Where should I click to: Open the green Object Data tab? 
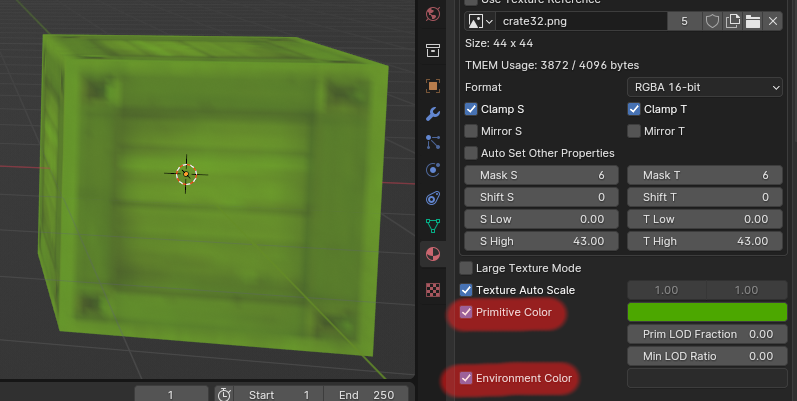[432, 226]
